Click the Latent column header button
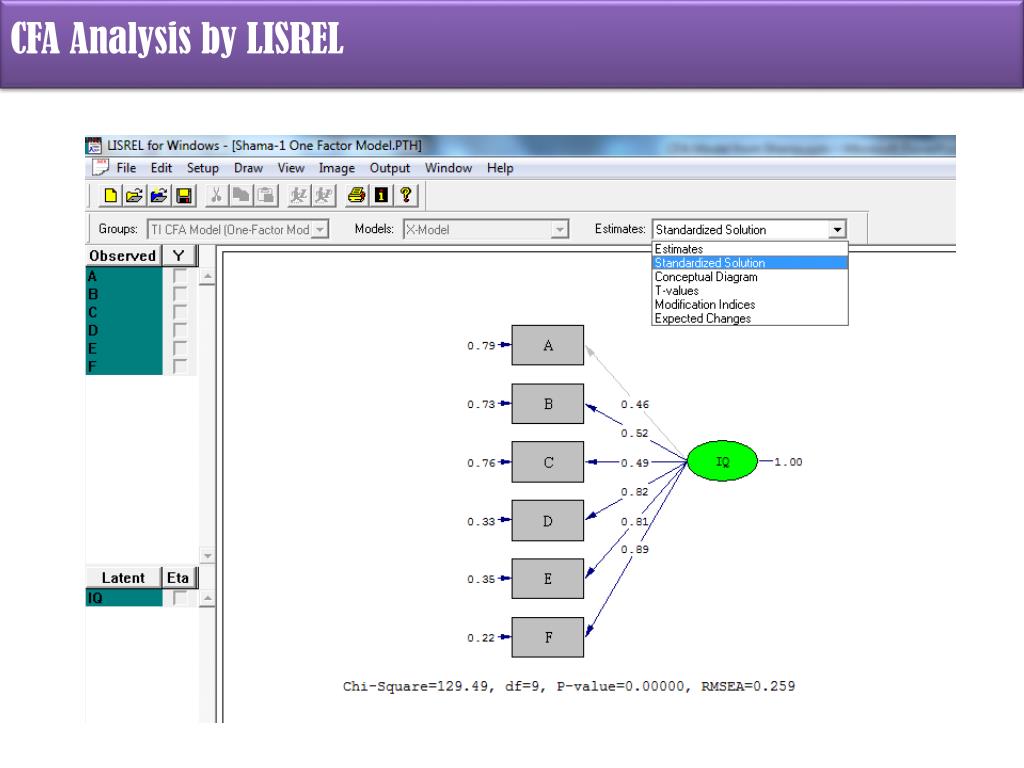Viewport: 1024px width, 768px height. pos(123,577)
